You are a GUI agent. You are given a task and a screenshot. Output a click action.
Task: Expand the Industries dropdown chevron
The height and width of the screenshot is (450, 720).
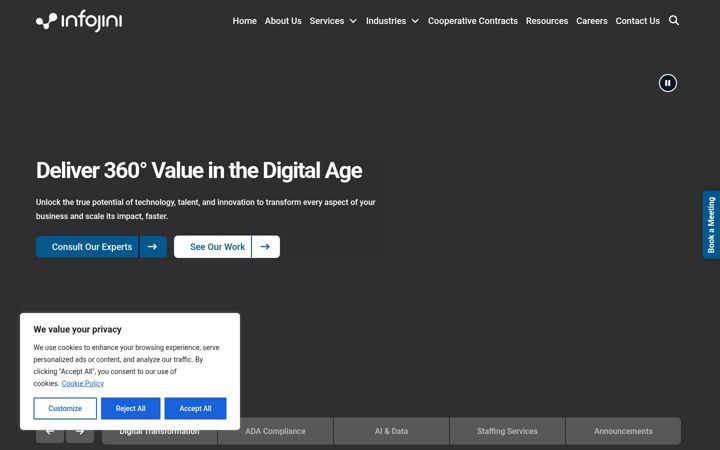415,21
